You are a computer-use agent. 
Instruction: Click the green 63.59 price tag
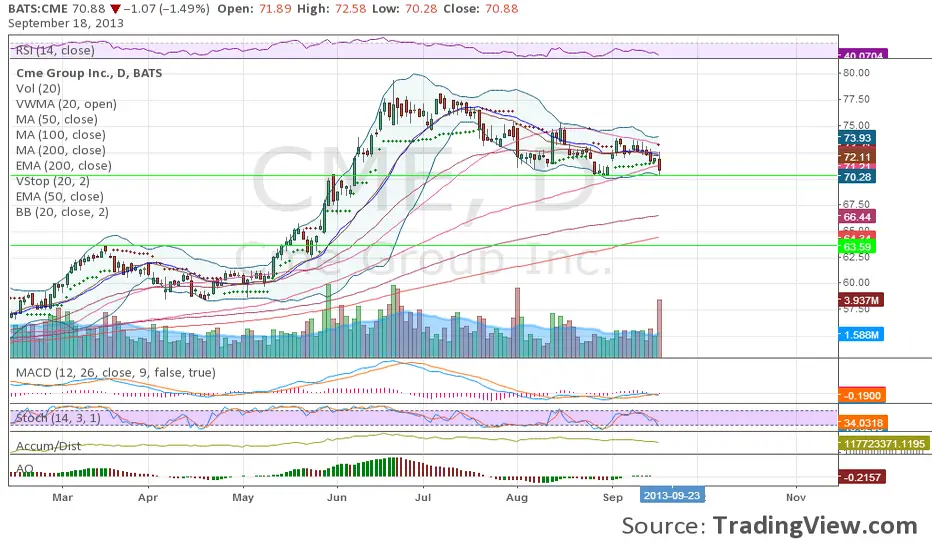(857, 247)
